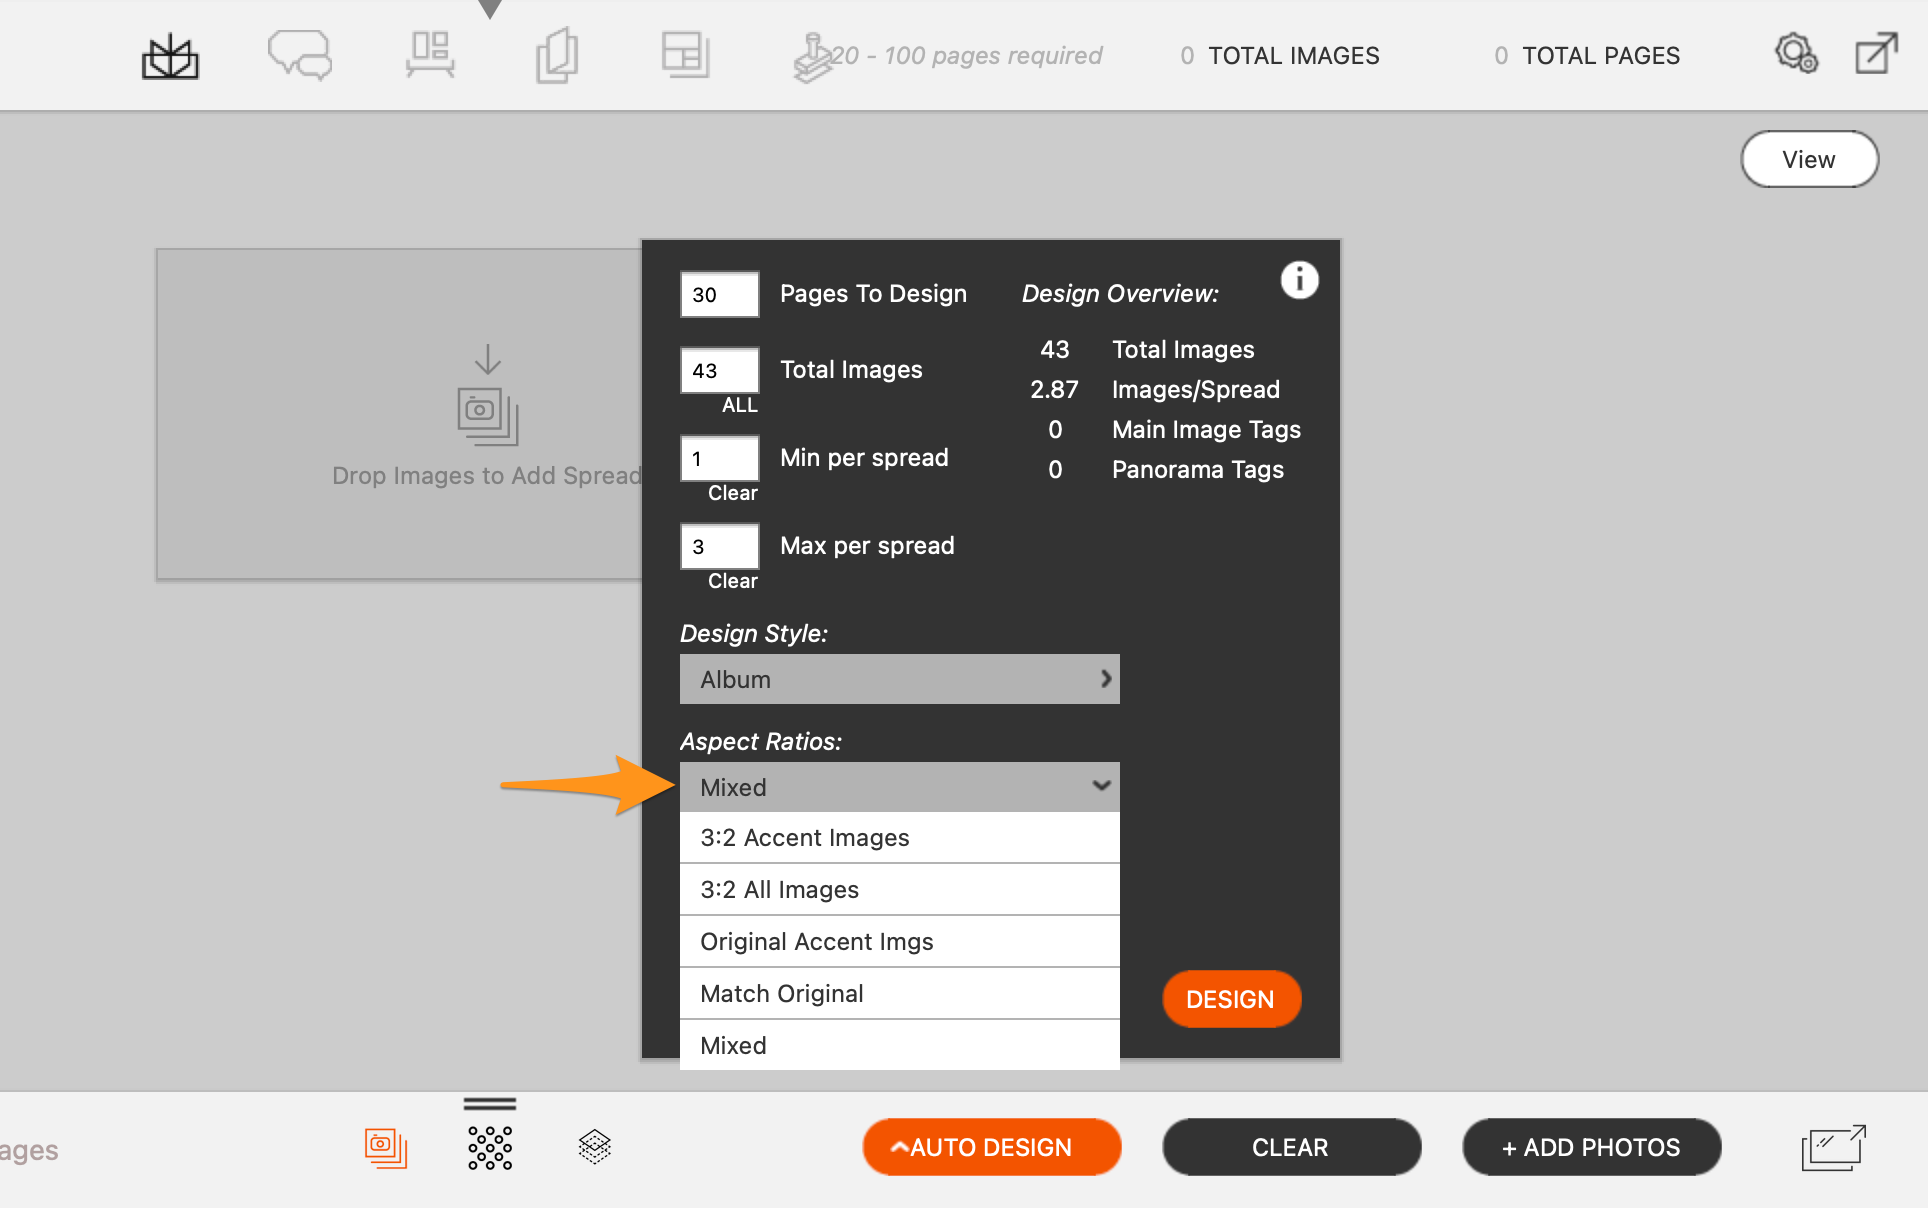
Task: Collapse the Aspect Ratios Mixed dropdown
Action: click(x=900, y=787)
